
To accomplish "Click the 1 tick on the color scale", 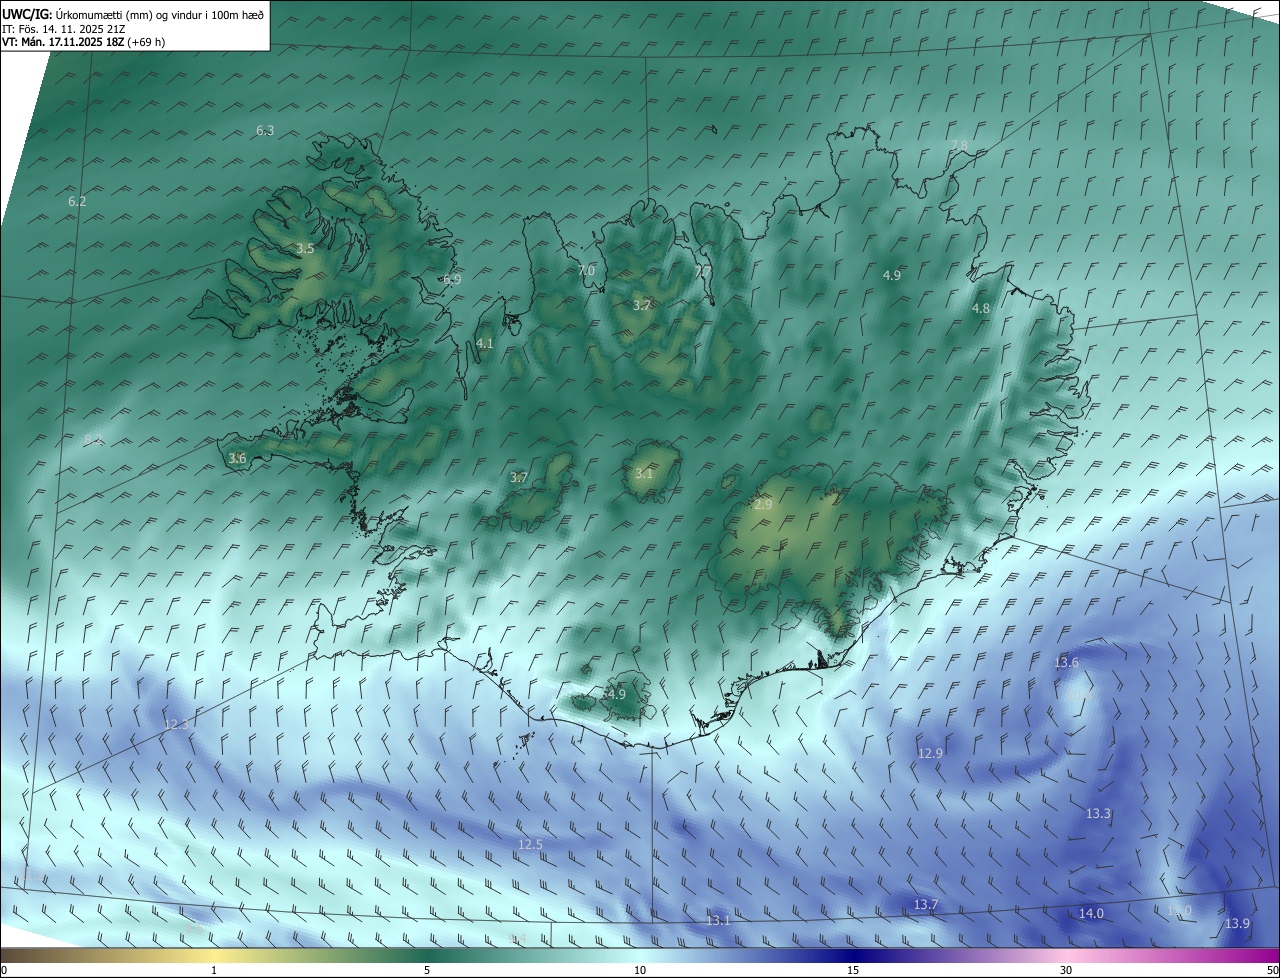I will 214,970.
